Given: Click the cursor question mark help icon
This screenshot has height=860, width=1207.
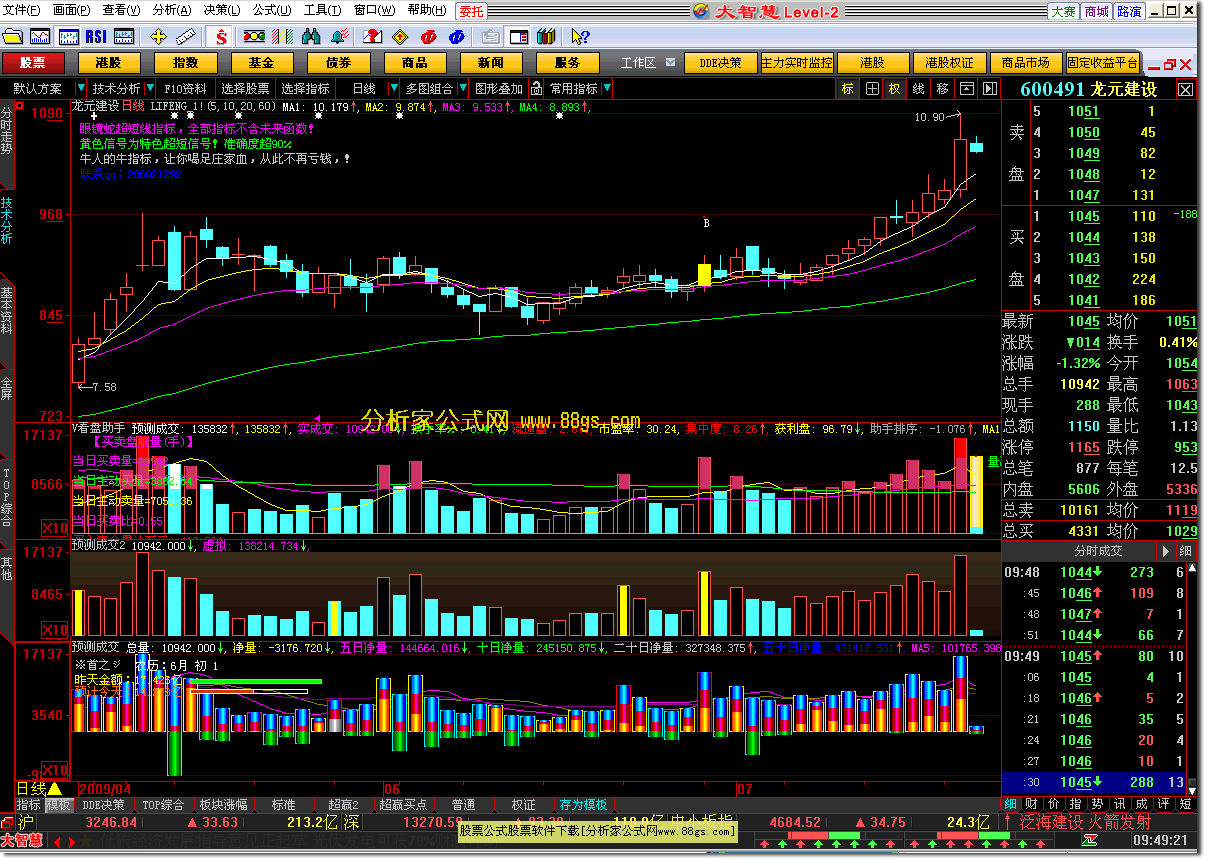Looking at the screenshot, I should coord(580,37).
